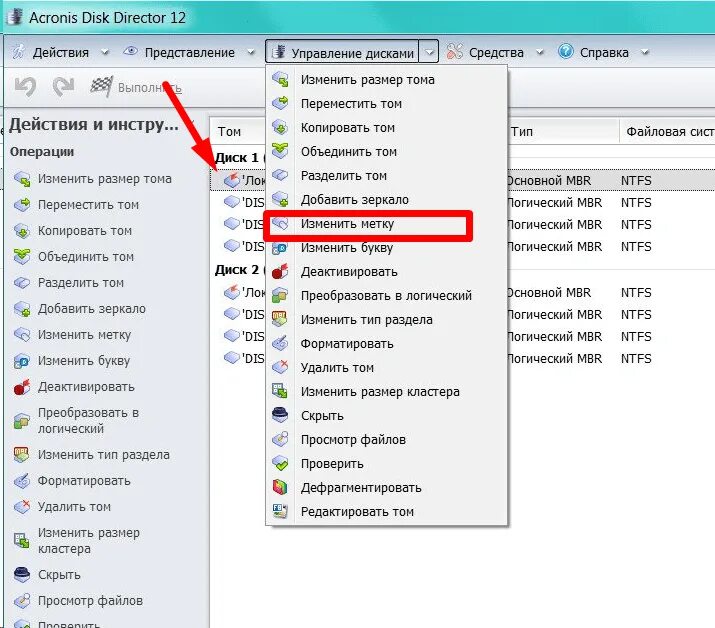Click the hide volume hat icon in menu
Image resolution: width=715 pixels, height=628 pixels.
pos(280,415)
